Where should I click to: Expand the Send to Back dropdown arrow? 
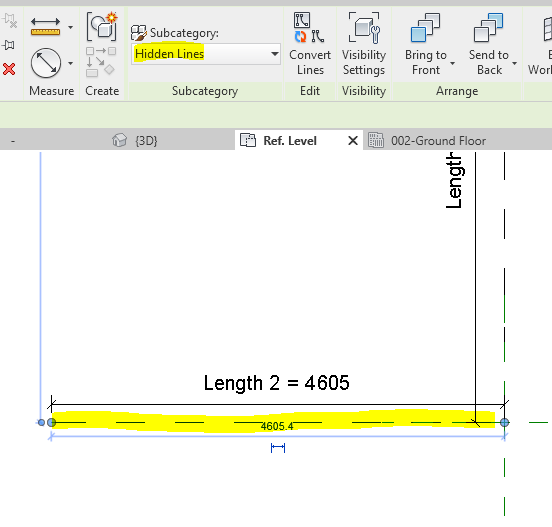515,63
